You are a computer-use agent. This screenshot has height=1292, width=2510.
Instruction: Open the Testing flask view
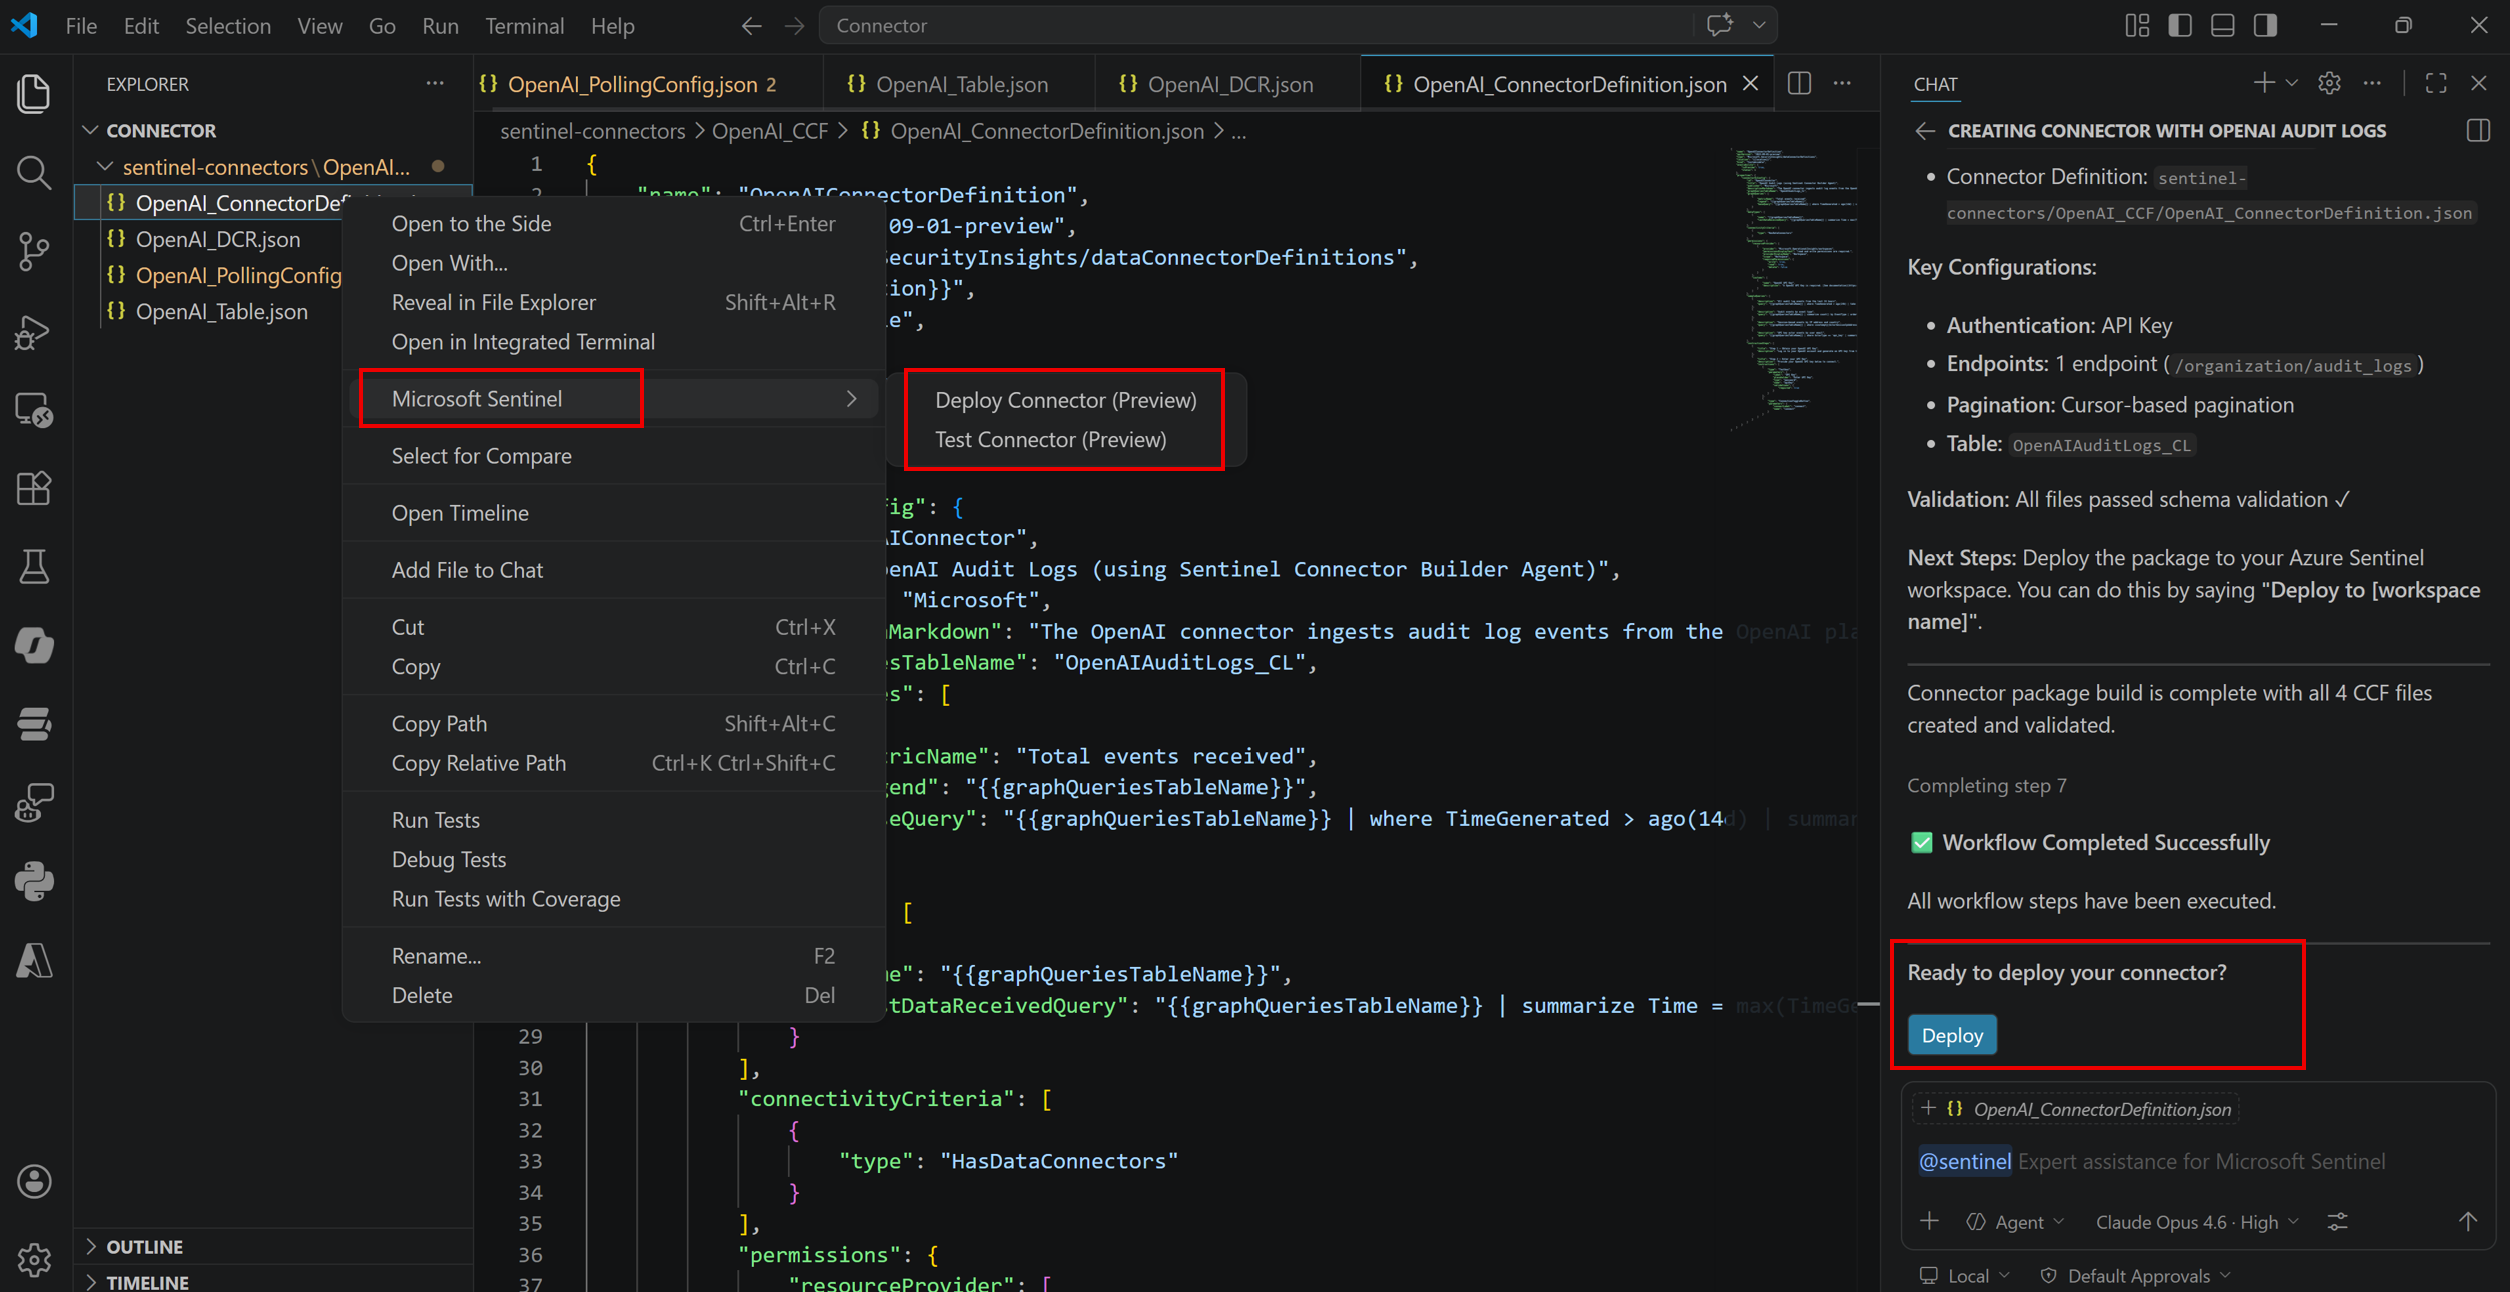(34, 567)
